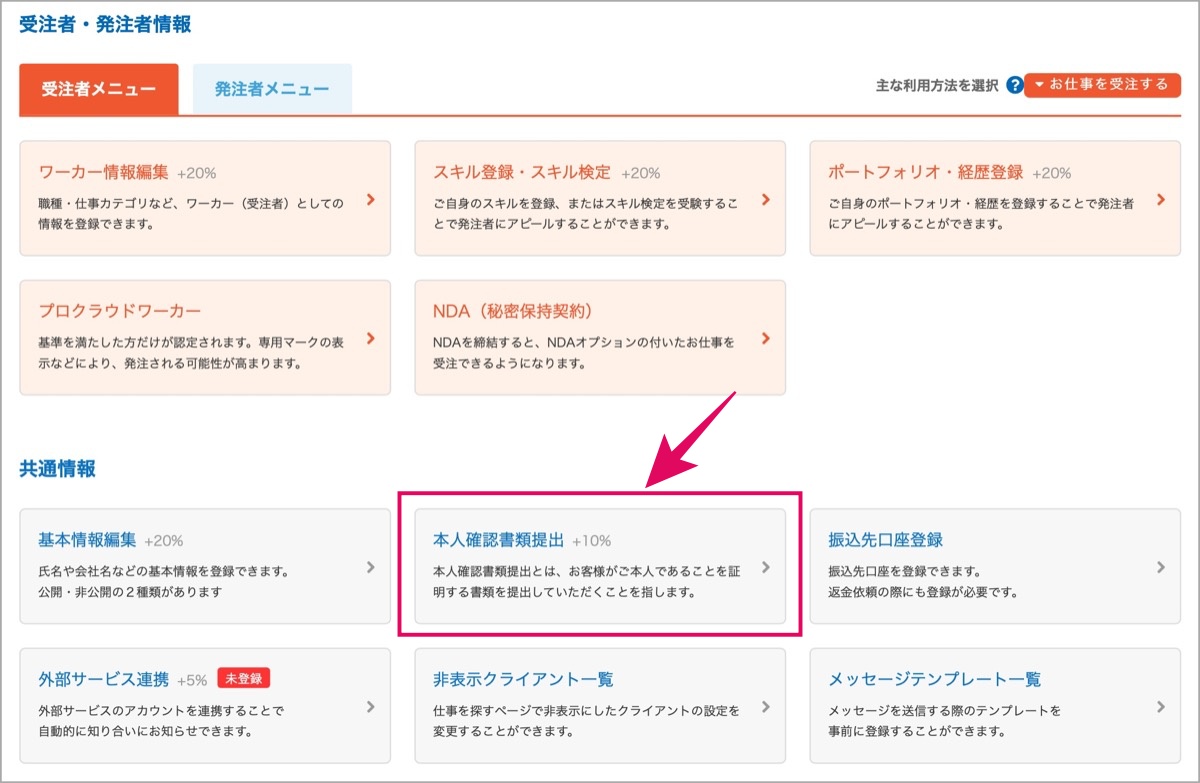Click the chevron on NDA card

pos(765,338)
